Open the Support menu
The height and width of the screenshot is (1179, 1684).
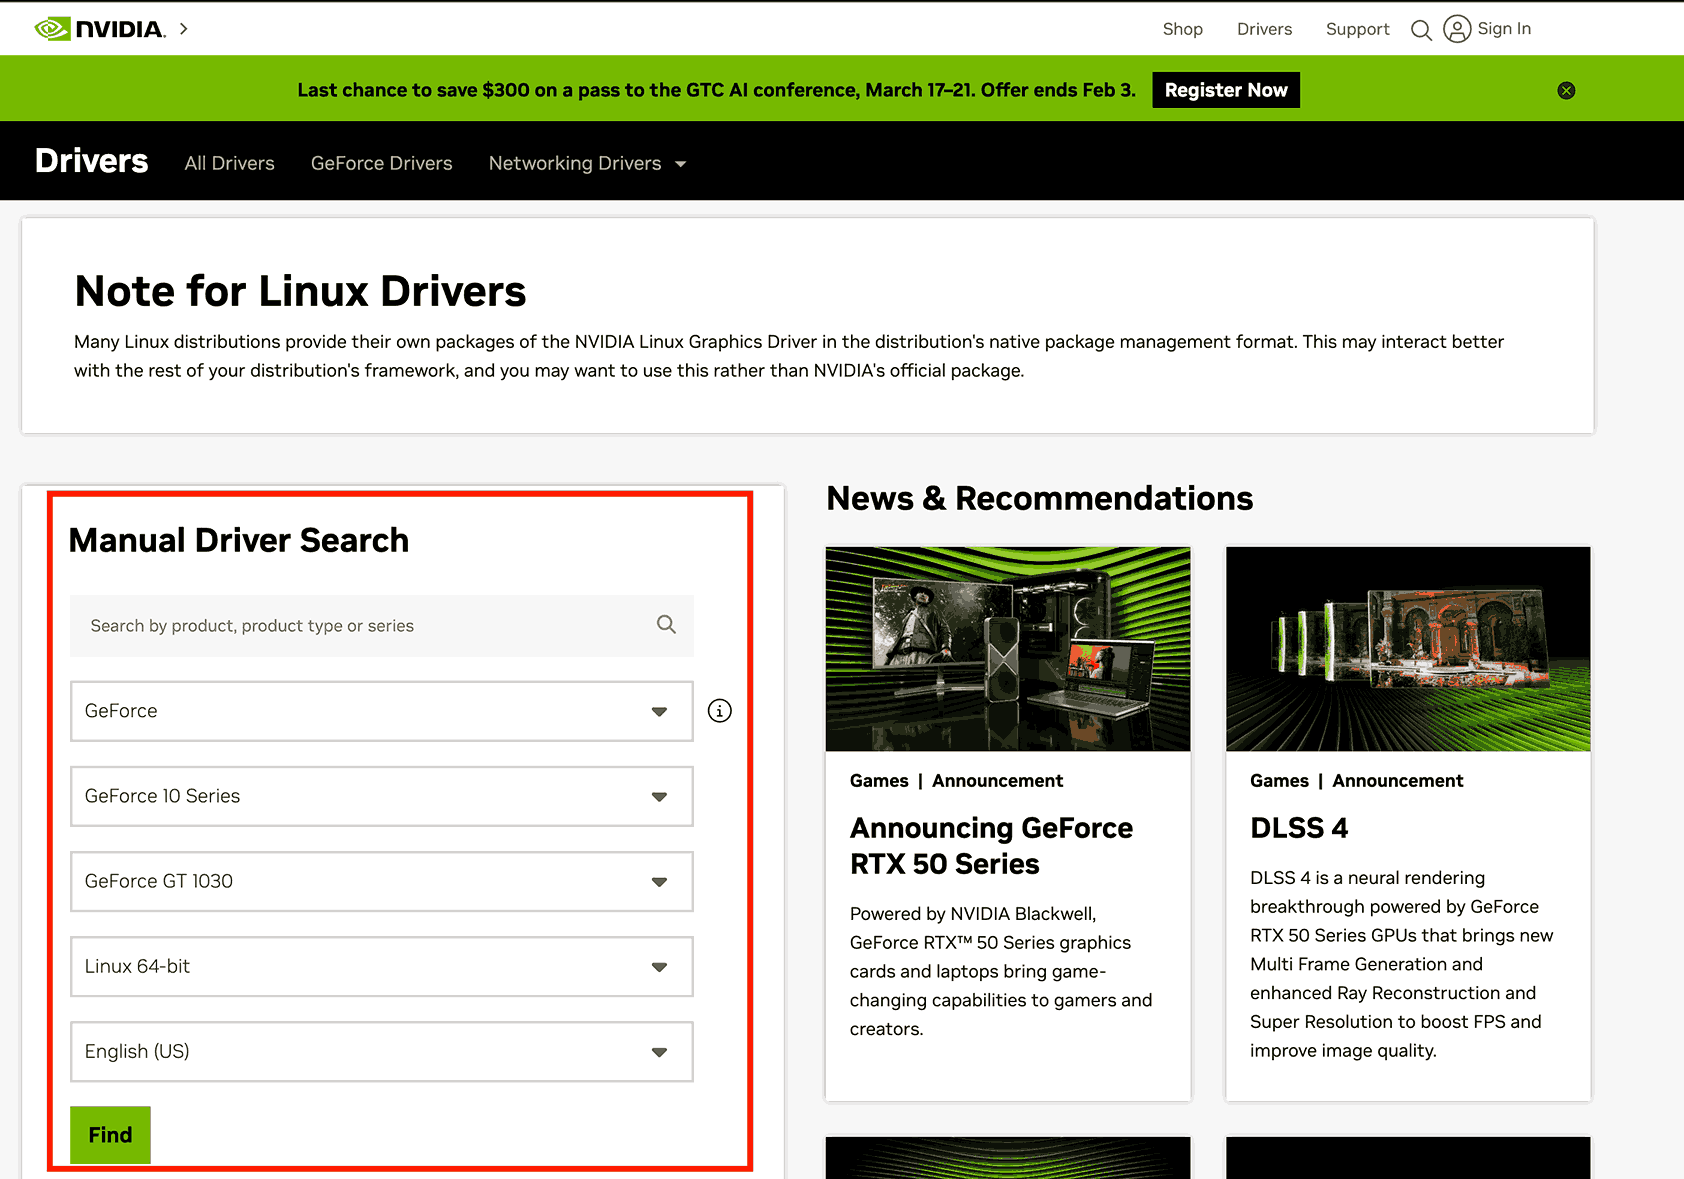pyautogui.click(x=1357, y=29)
